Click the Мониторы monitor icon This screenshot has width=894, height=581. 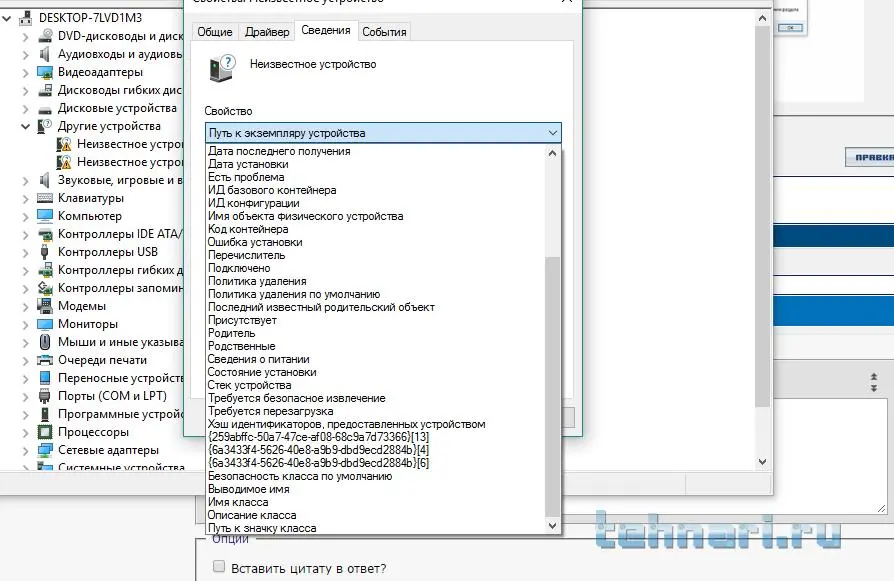pos(45,324)
